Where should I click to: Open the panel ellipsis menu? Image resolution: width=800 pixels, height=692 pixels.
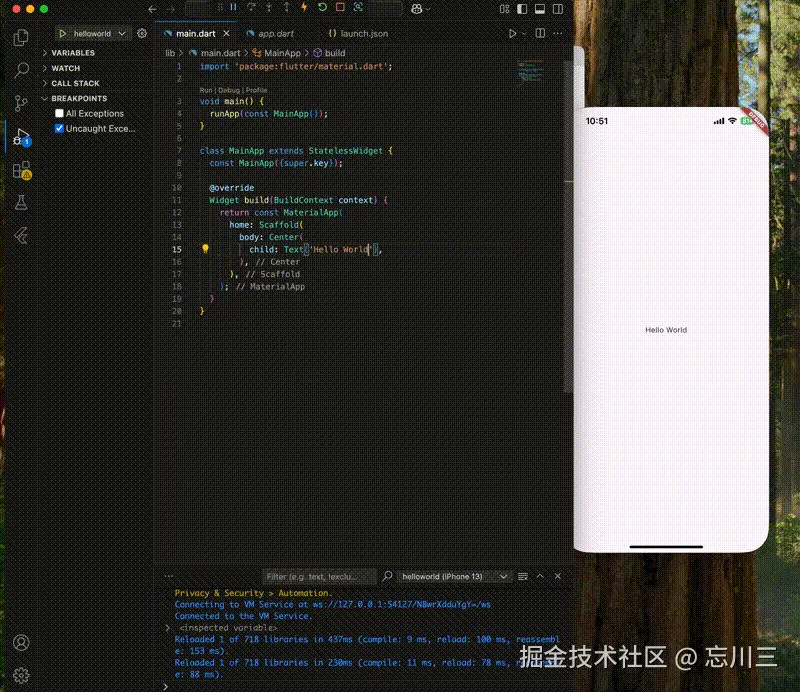coord(168,576)
